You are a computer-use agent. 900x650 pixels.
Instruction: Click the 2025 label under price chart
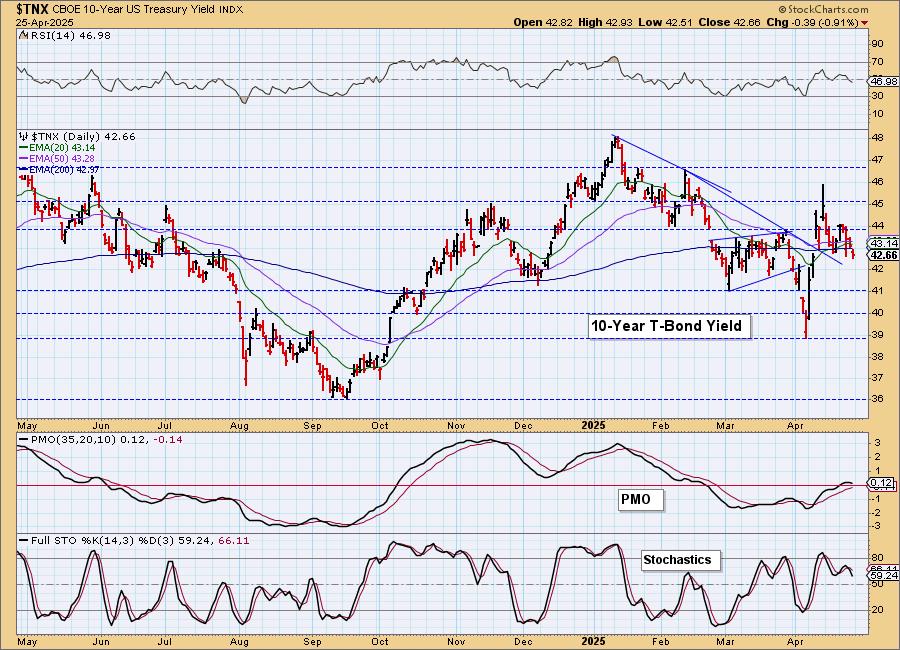coord(593,425)
